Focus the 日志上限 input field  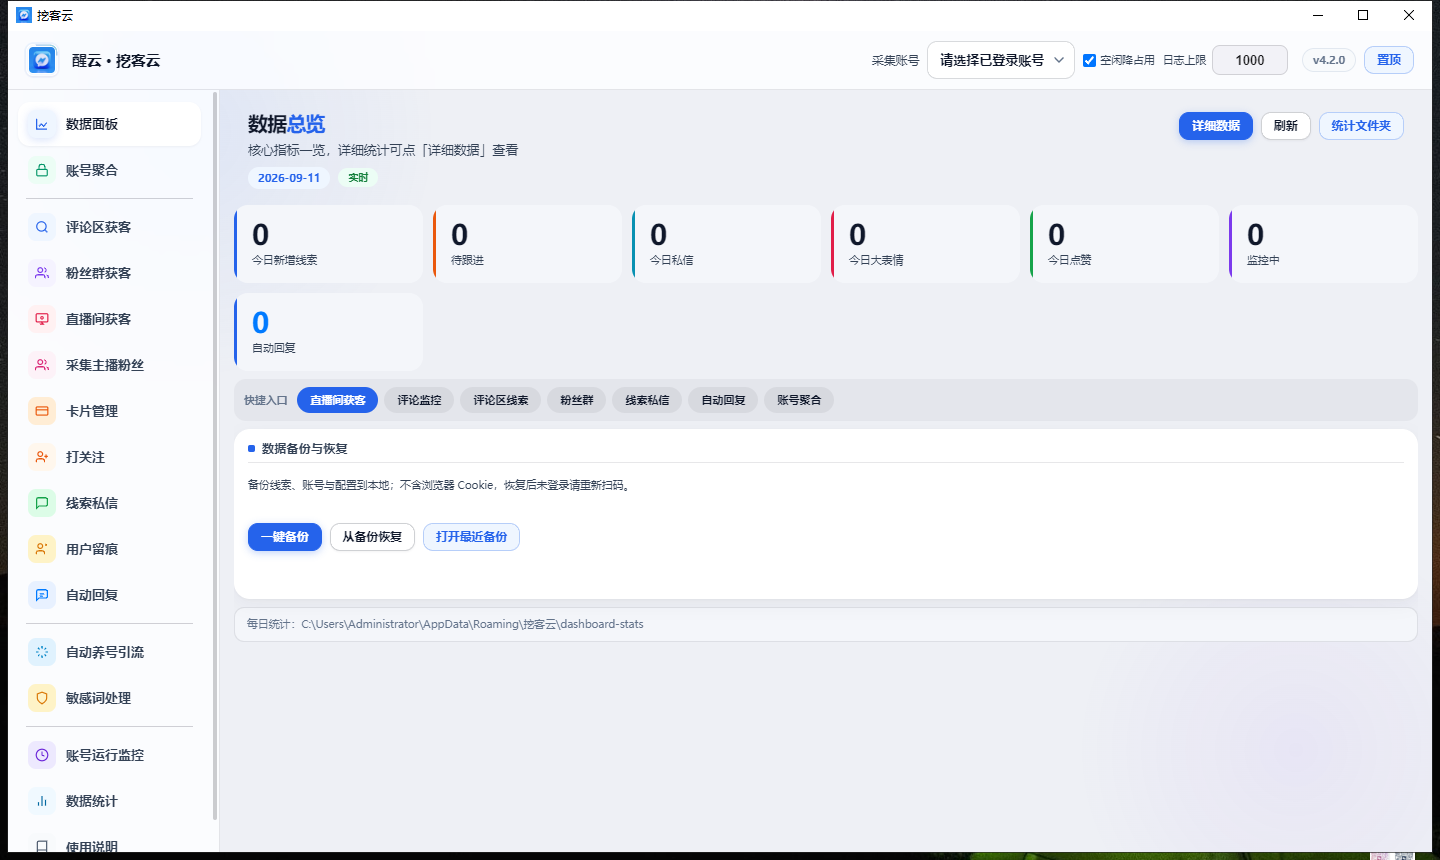tap(1250, 60)
